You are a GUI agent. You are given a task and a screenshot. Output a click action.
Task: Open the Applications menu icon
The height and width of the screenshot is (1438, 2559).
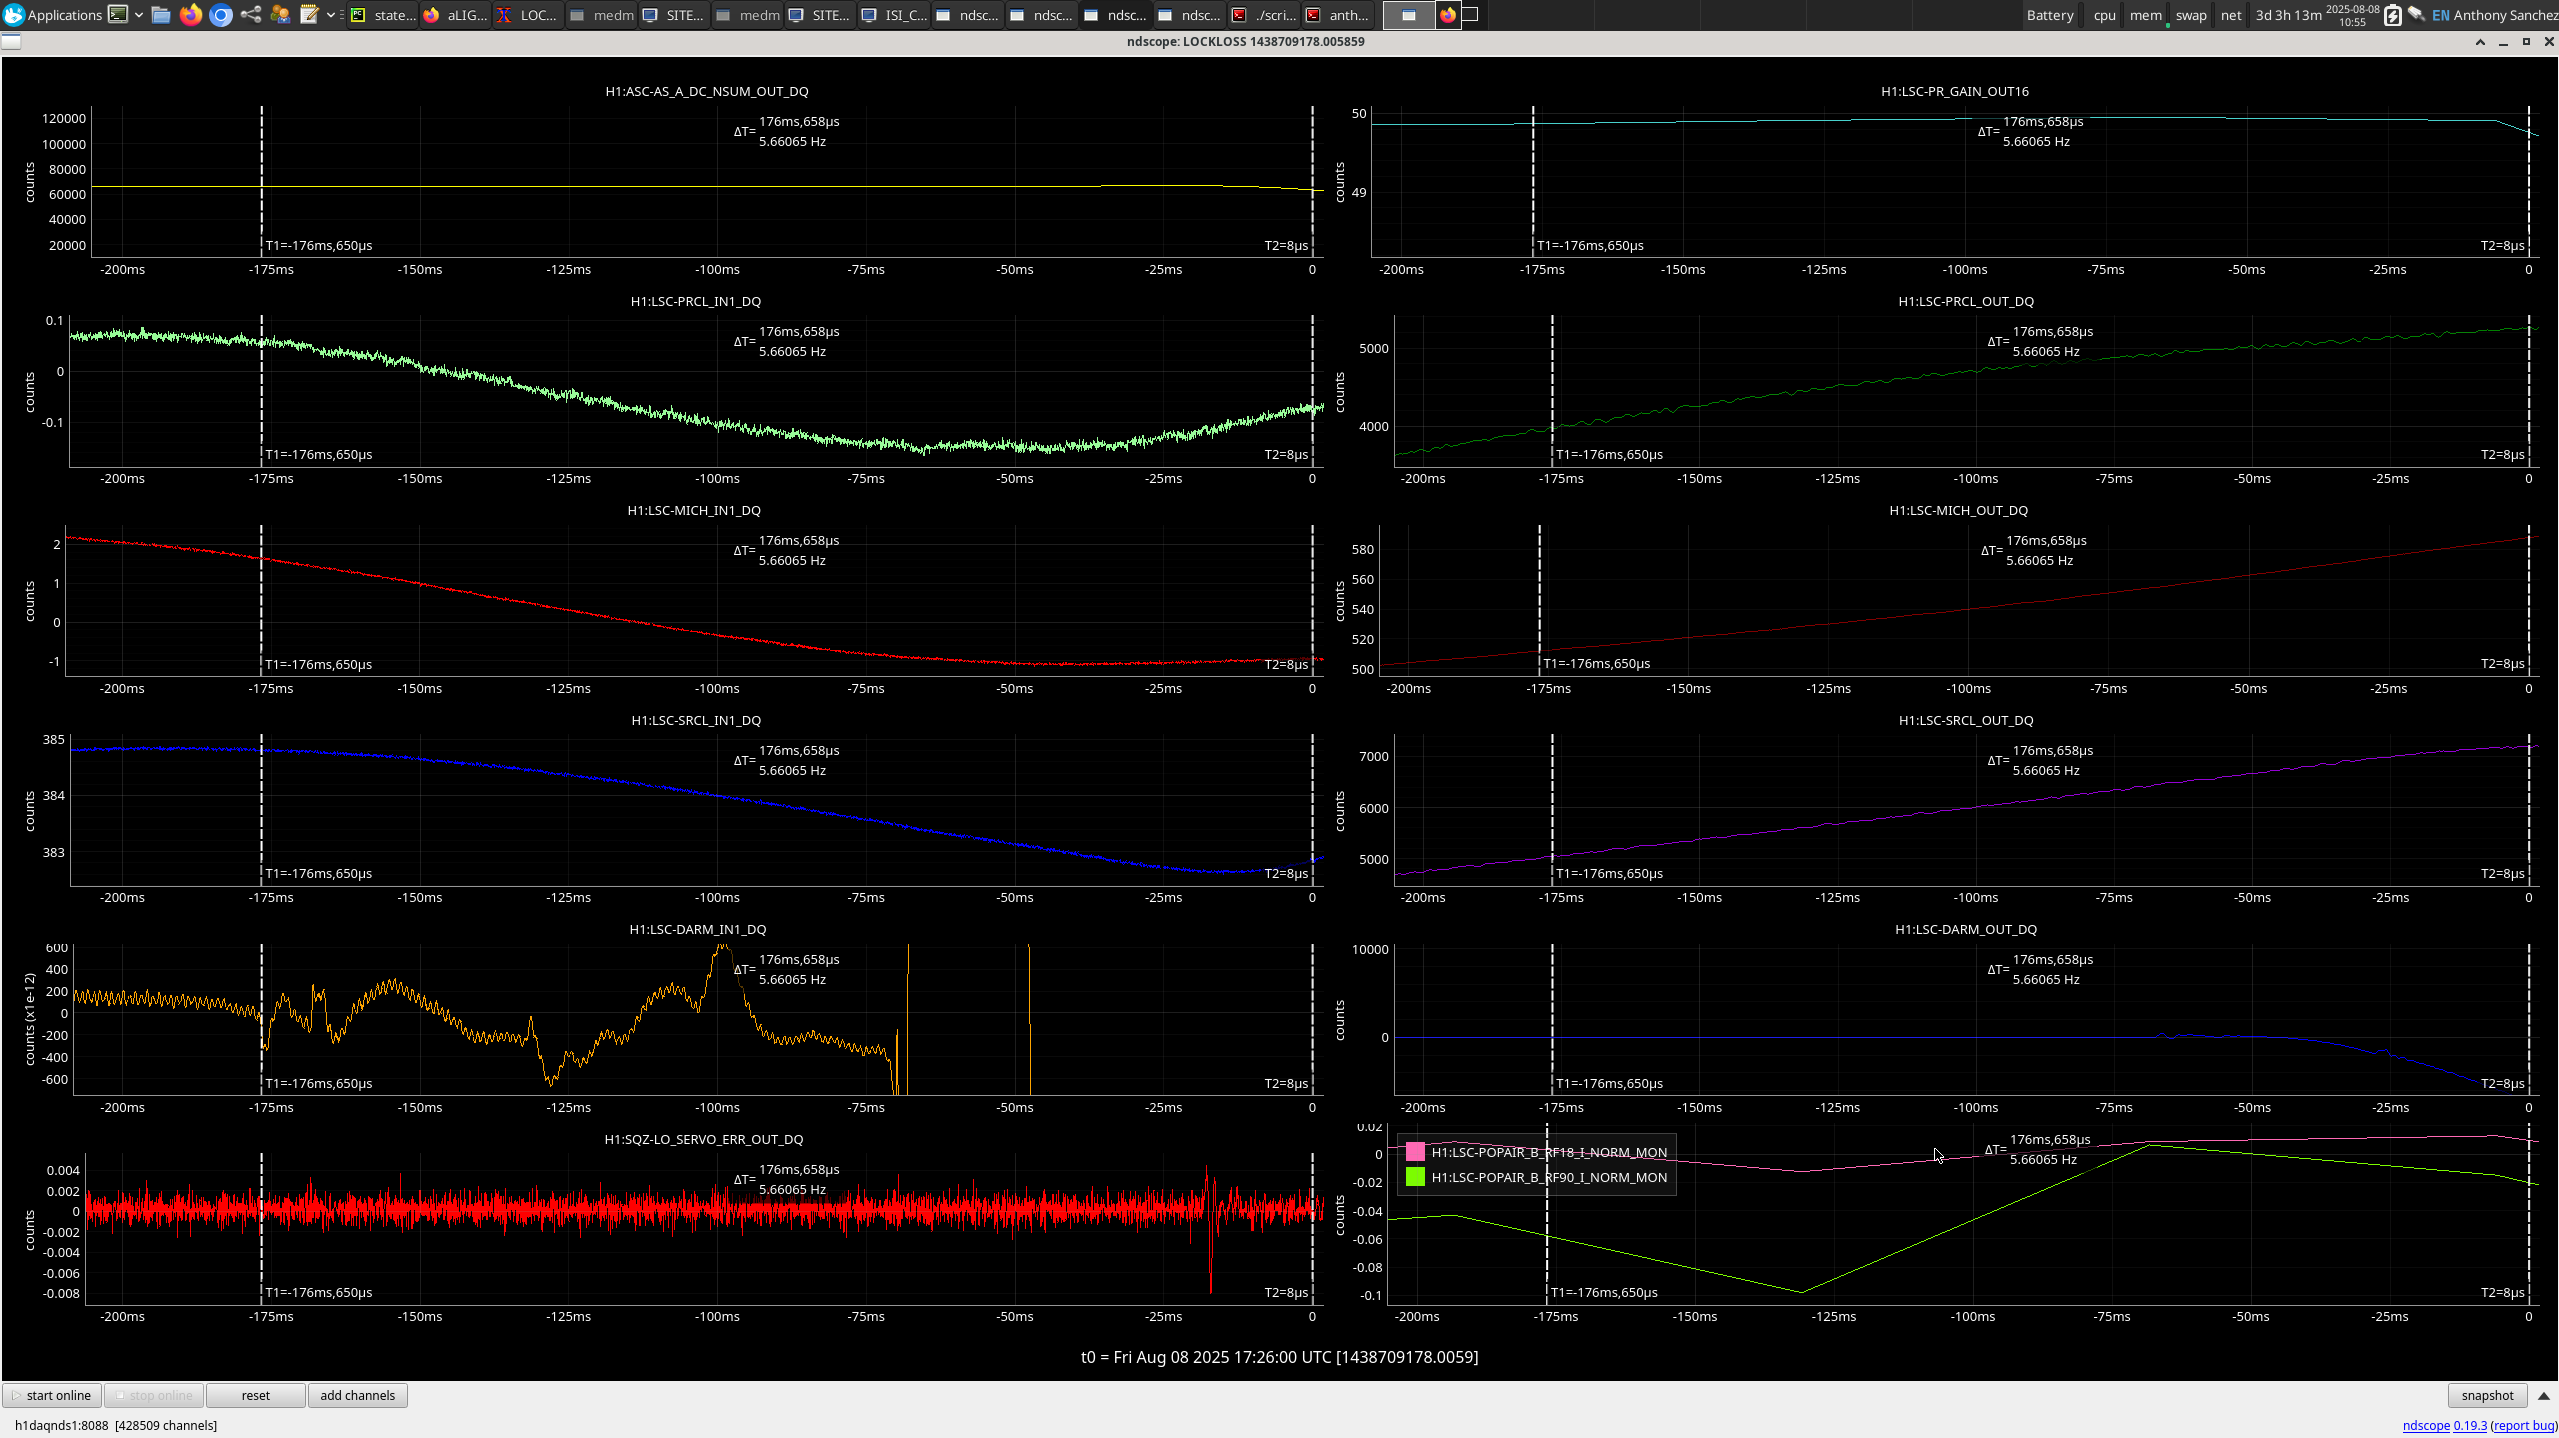(x=14, y=15)
